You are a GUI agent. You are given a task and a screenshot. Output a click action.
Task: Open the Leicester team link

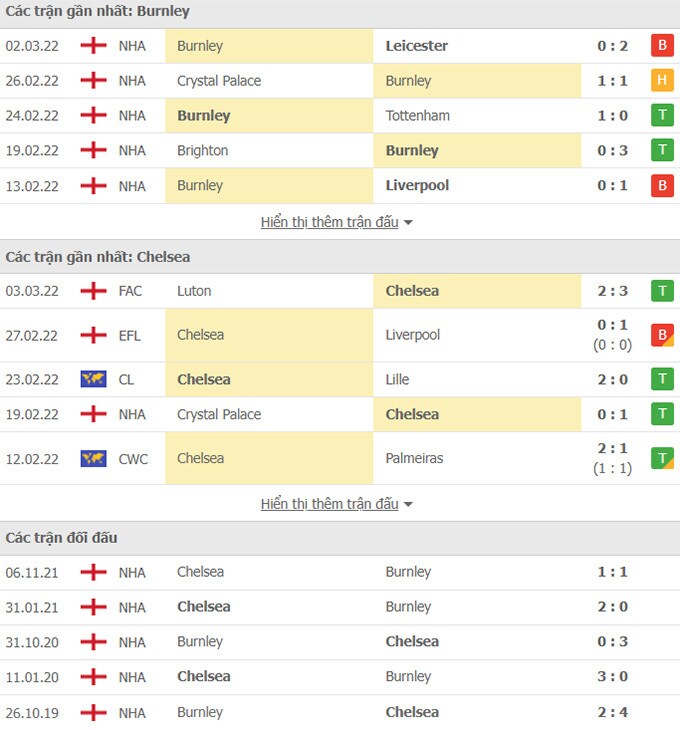[416, 45]
